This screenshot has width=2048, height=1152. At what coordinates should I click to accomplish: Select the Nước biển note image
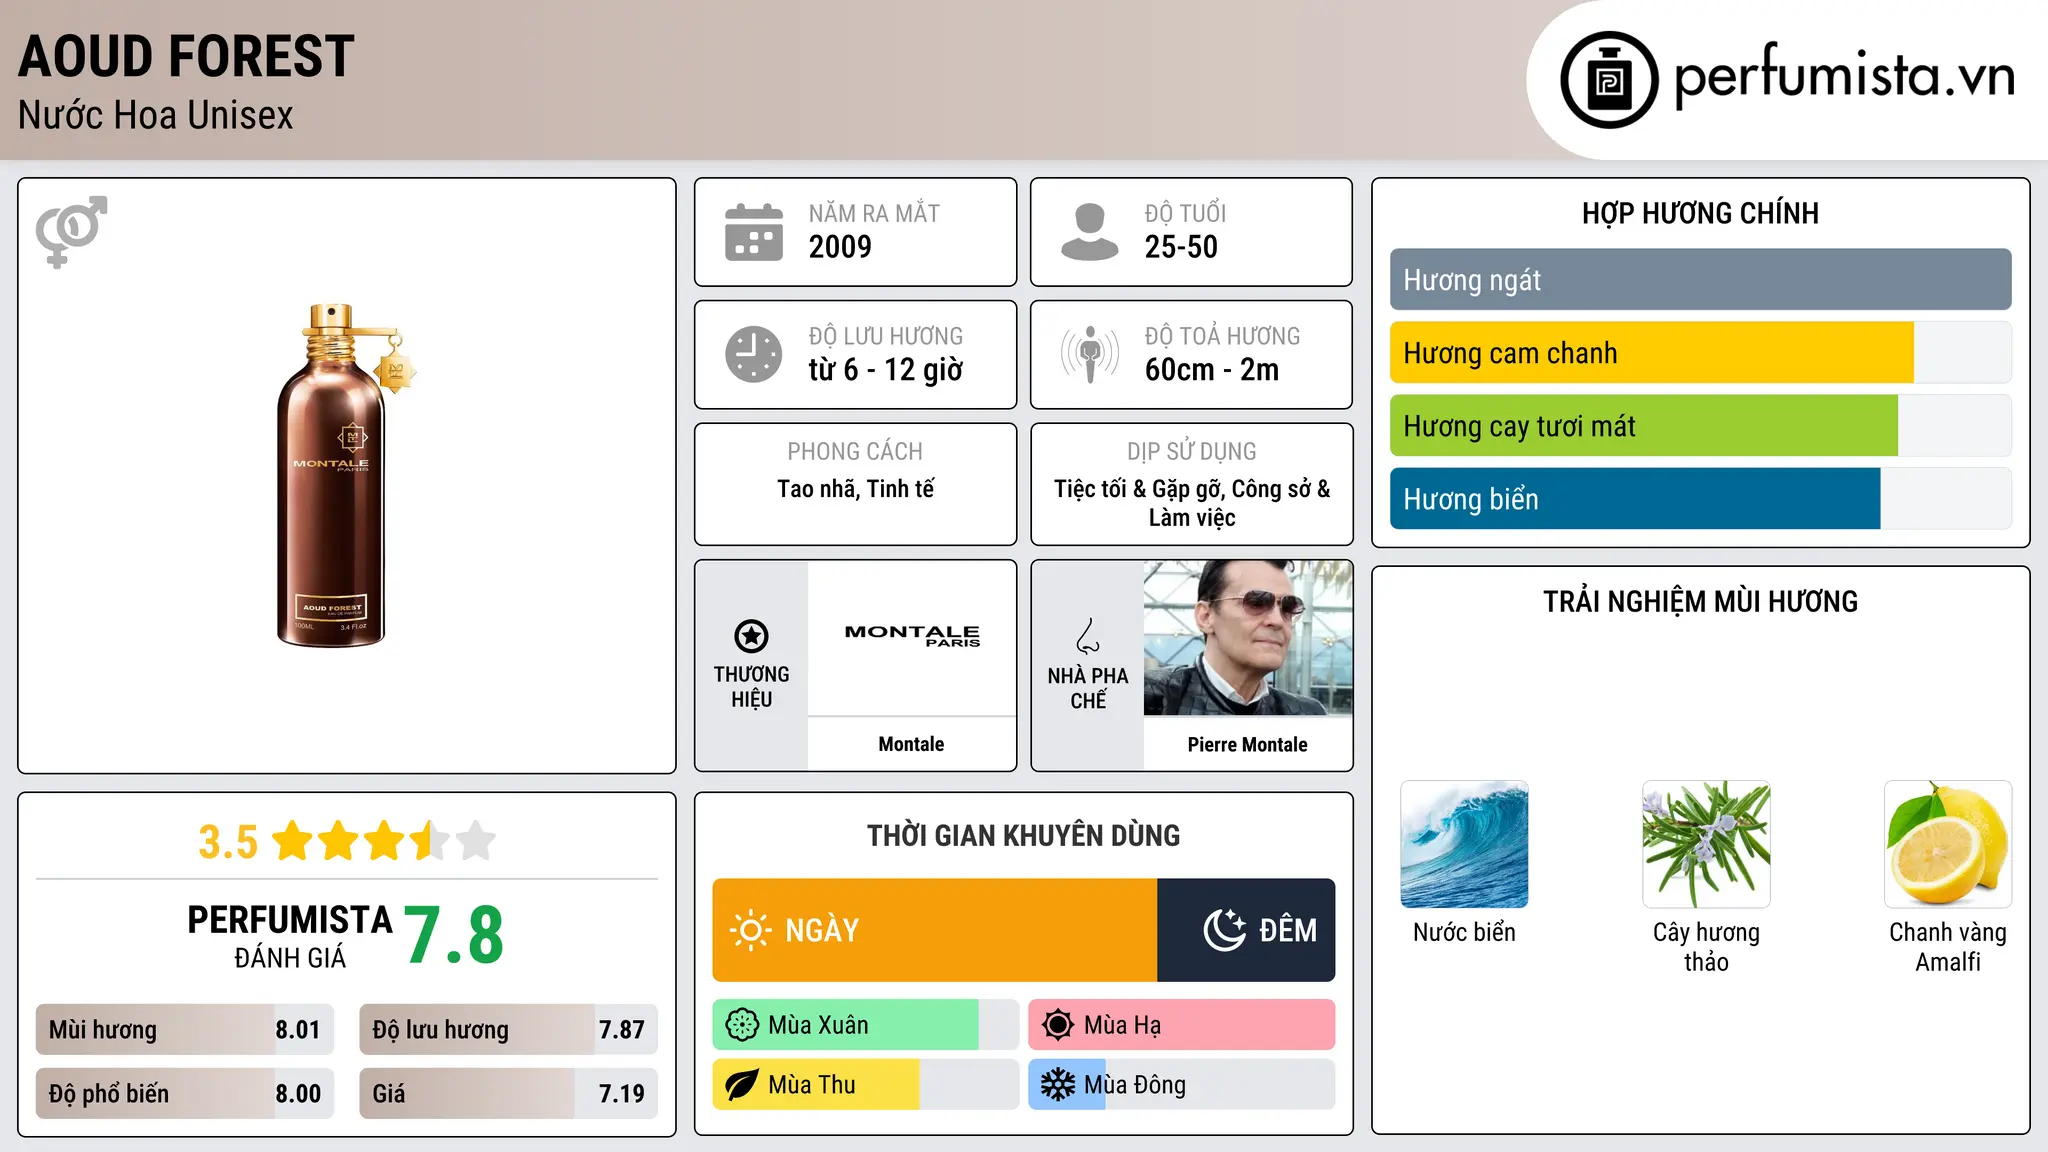(1464, 844)
